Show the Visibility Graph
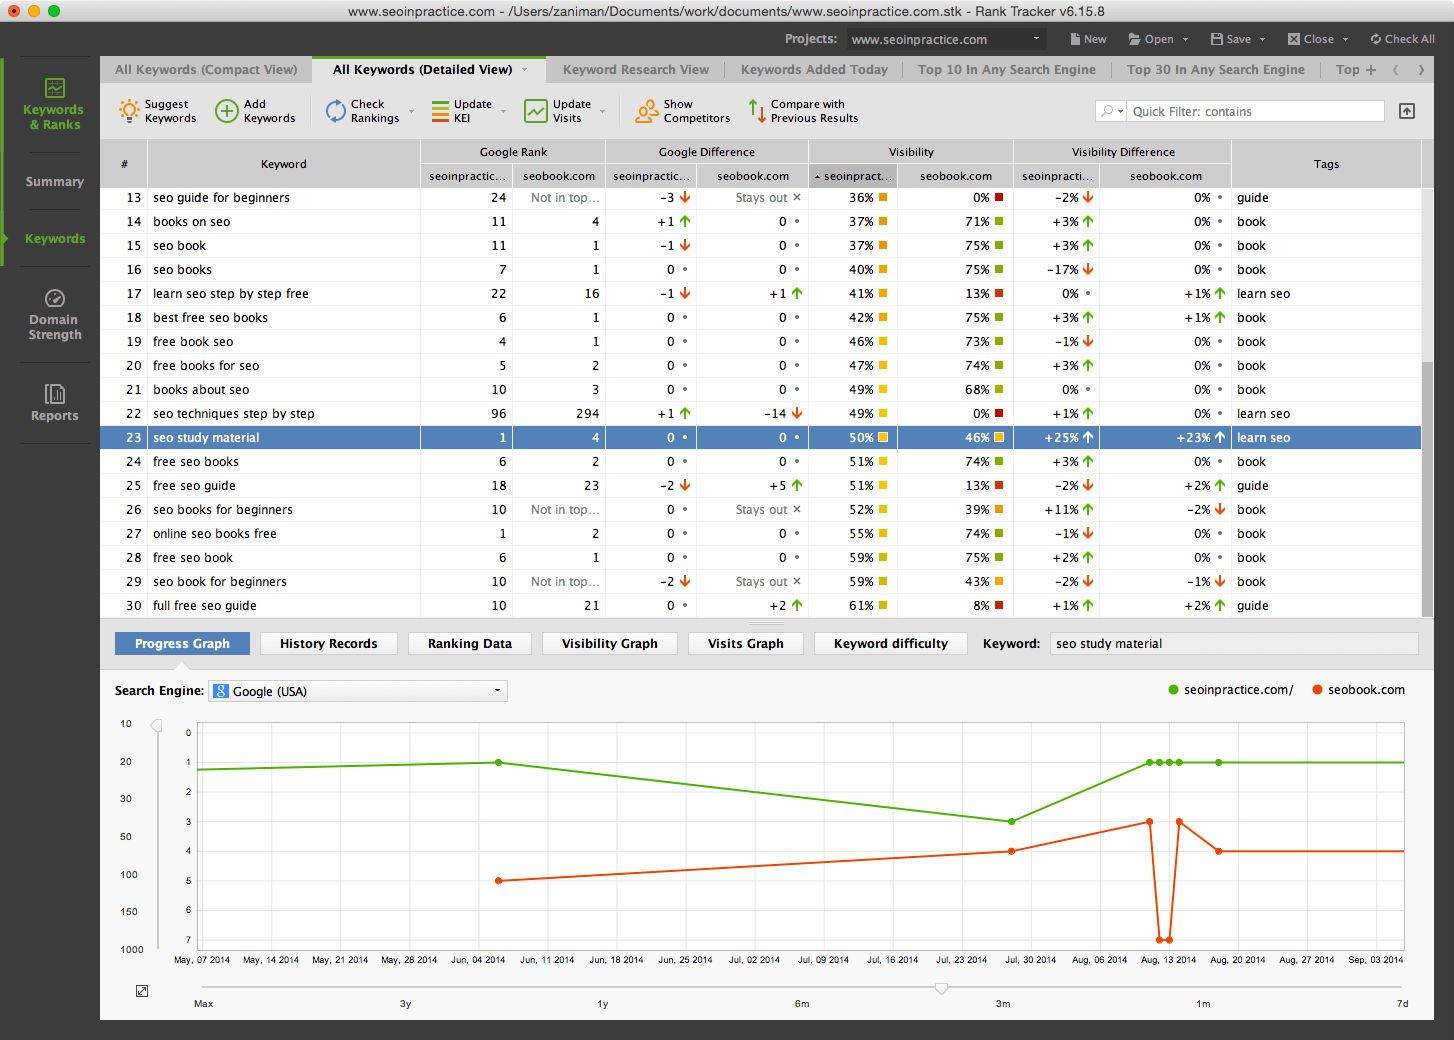 click(609, 644)
